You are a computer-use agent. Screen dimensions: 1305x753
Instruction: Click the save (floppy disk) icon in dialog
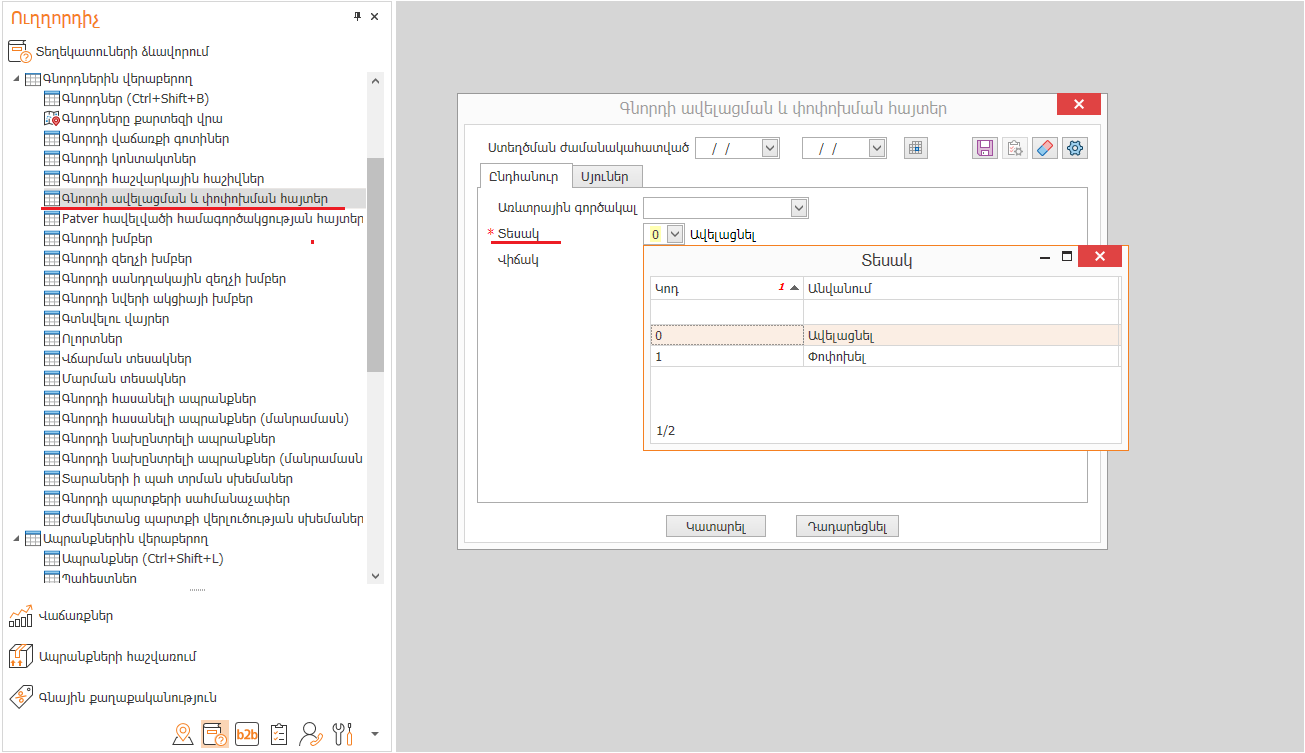(985, 148)
